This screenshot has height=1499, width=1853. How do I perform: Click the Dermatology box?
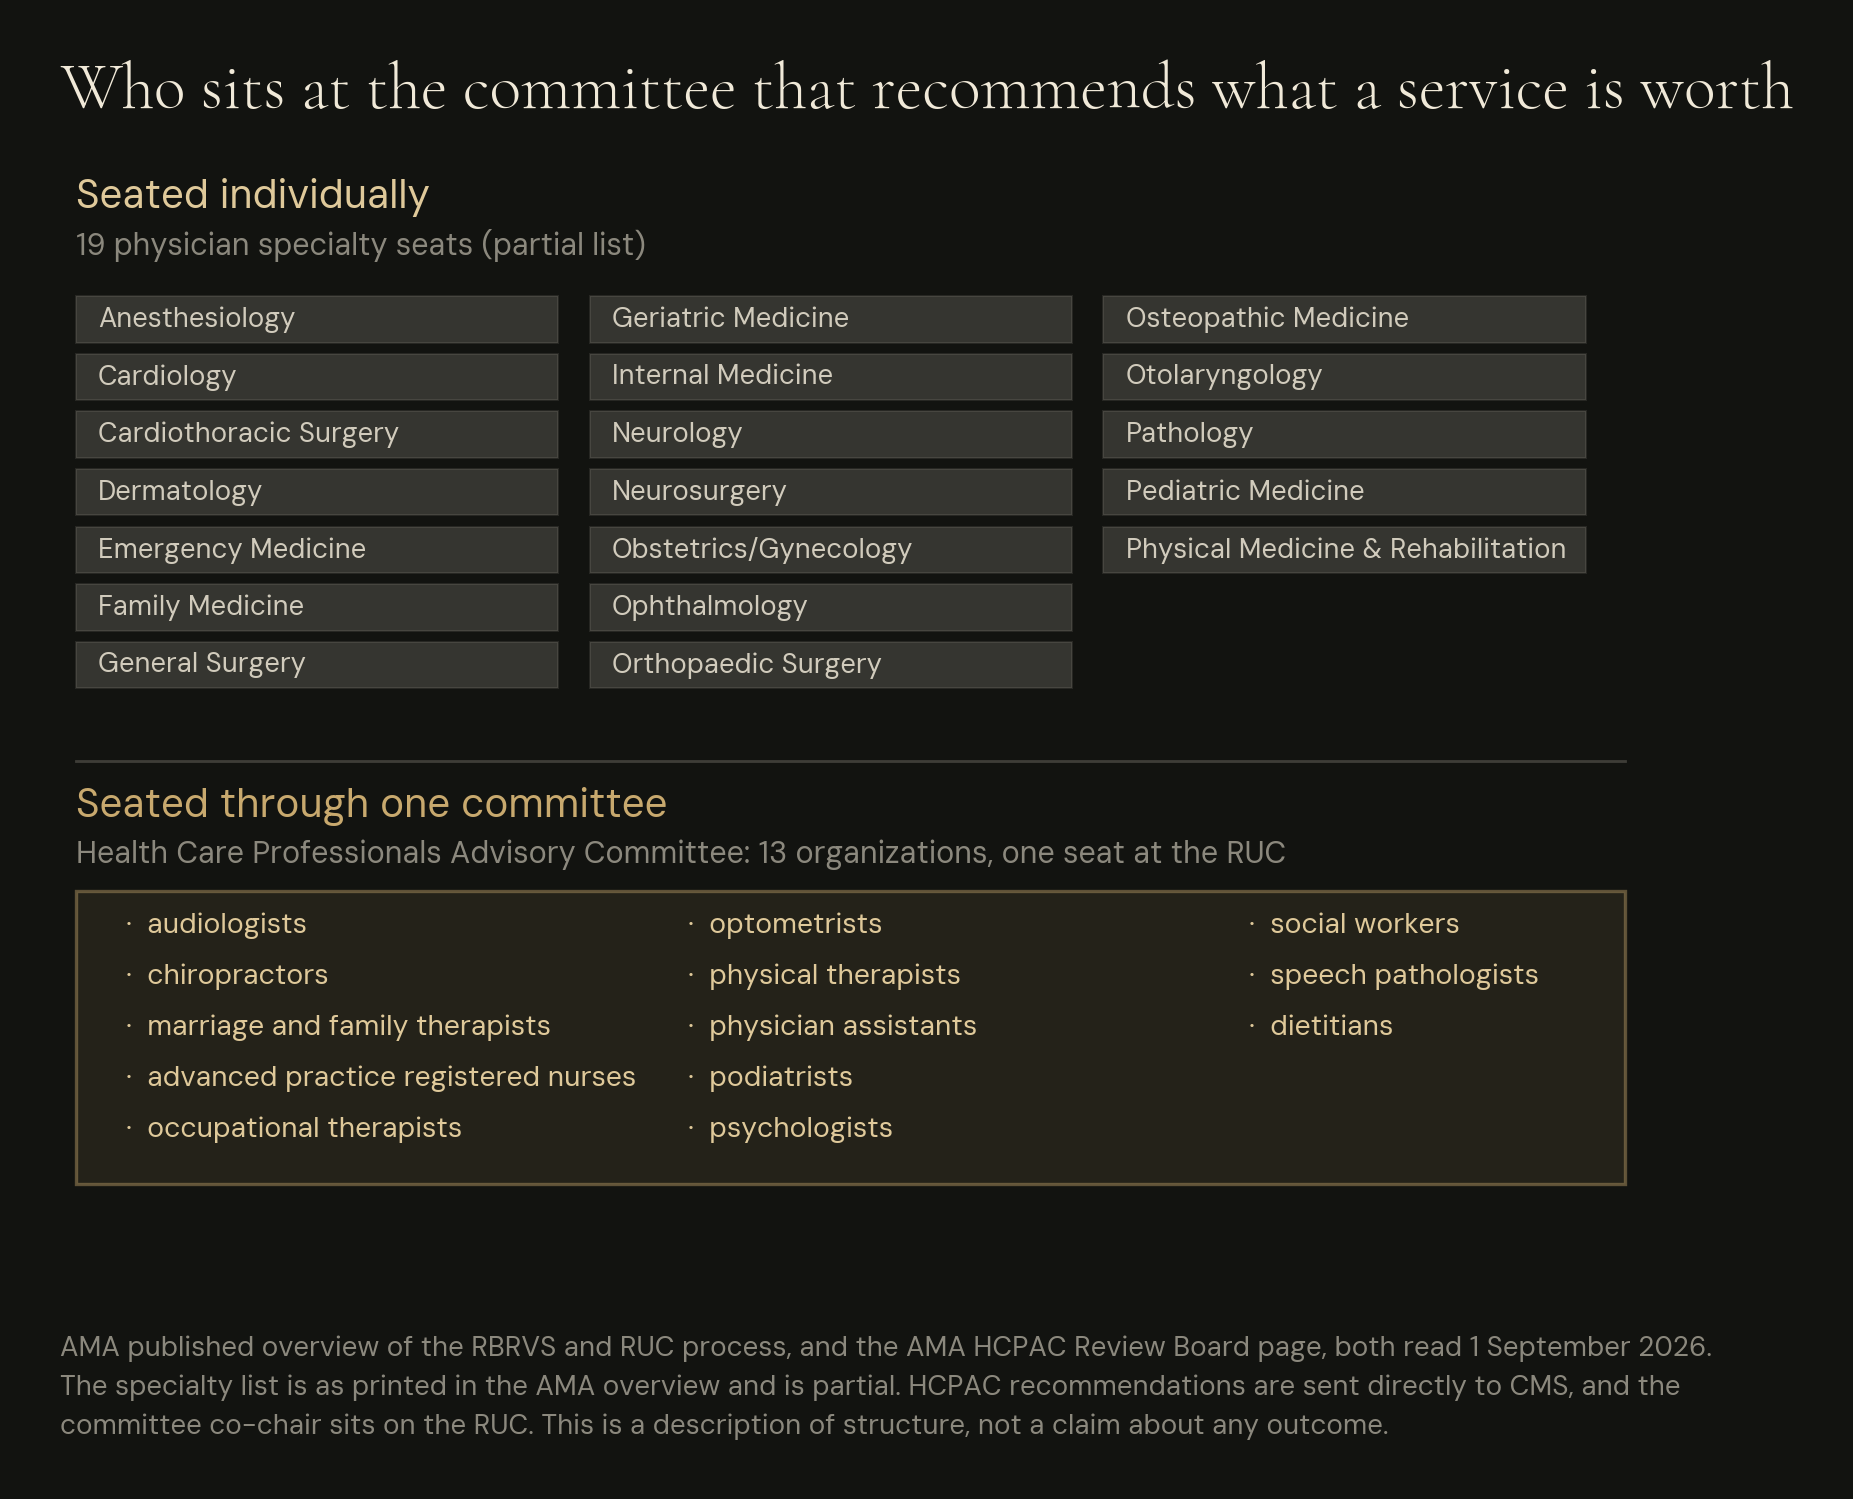click(316, 492)
